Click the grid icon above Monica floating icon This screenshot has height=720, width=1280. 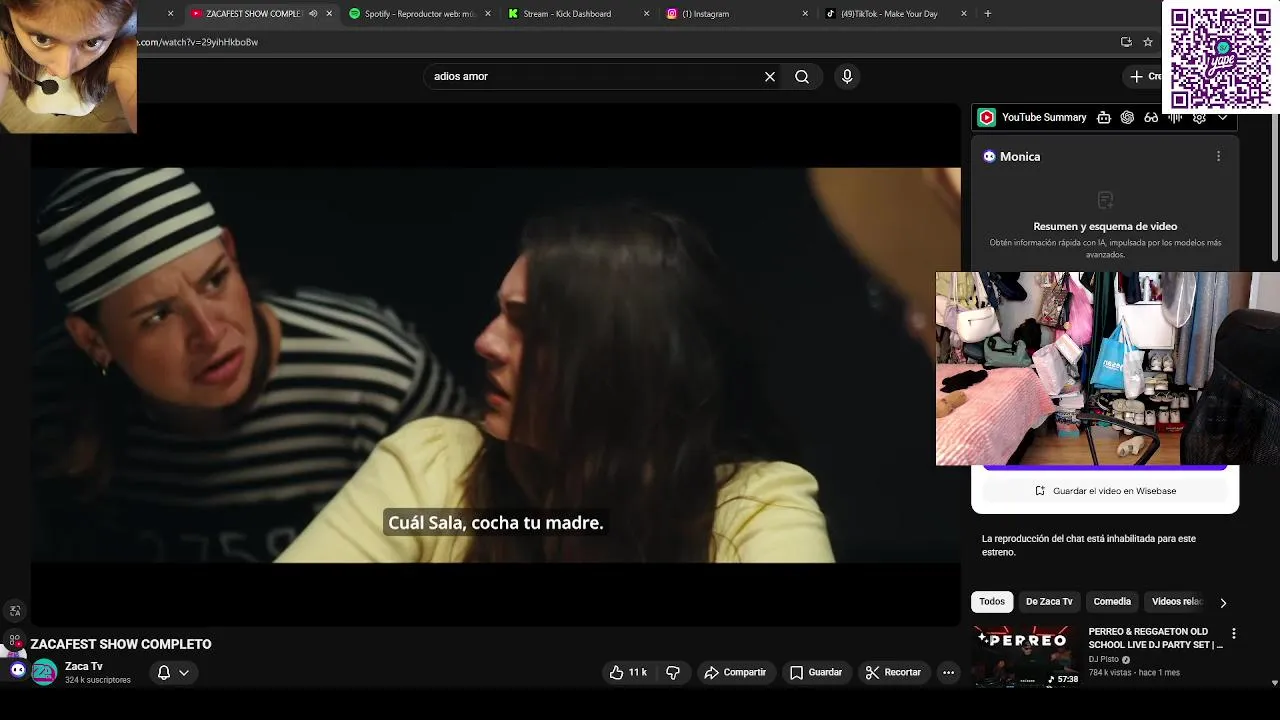click(x=14, y=640)
